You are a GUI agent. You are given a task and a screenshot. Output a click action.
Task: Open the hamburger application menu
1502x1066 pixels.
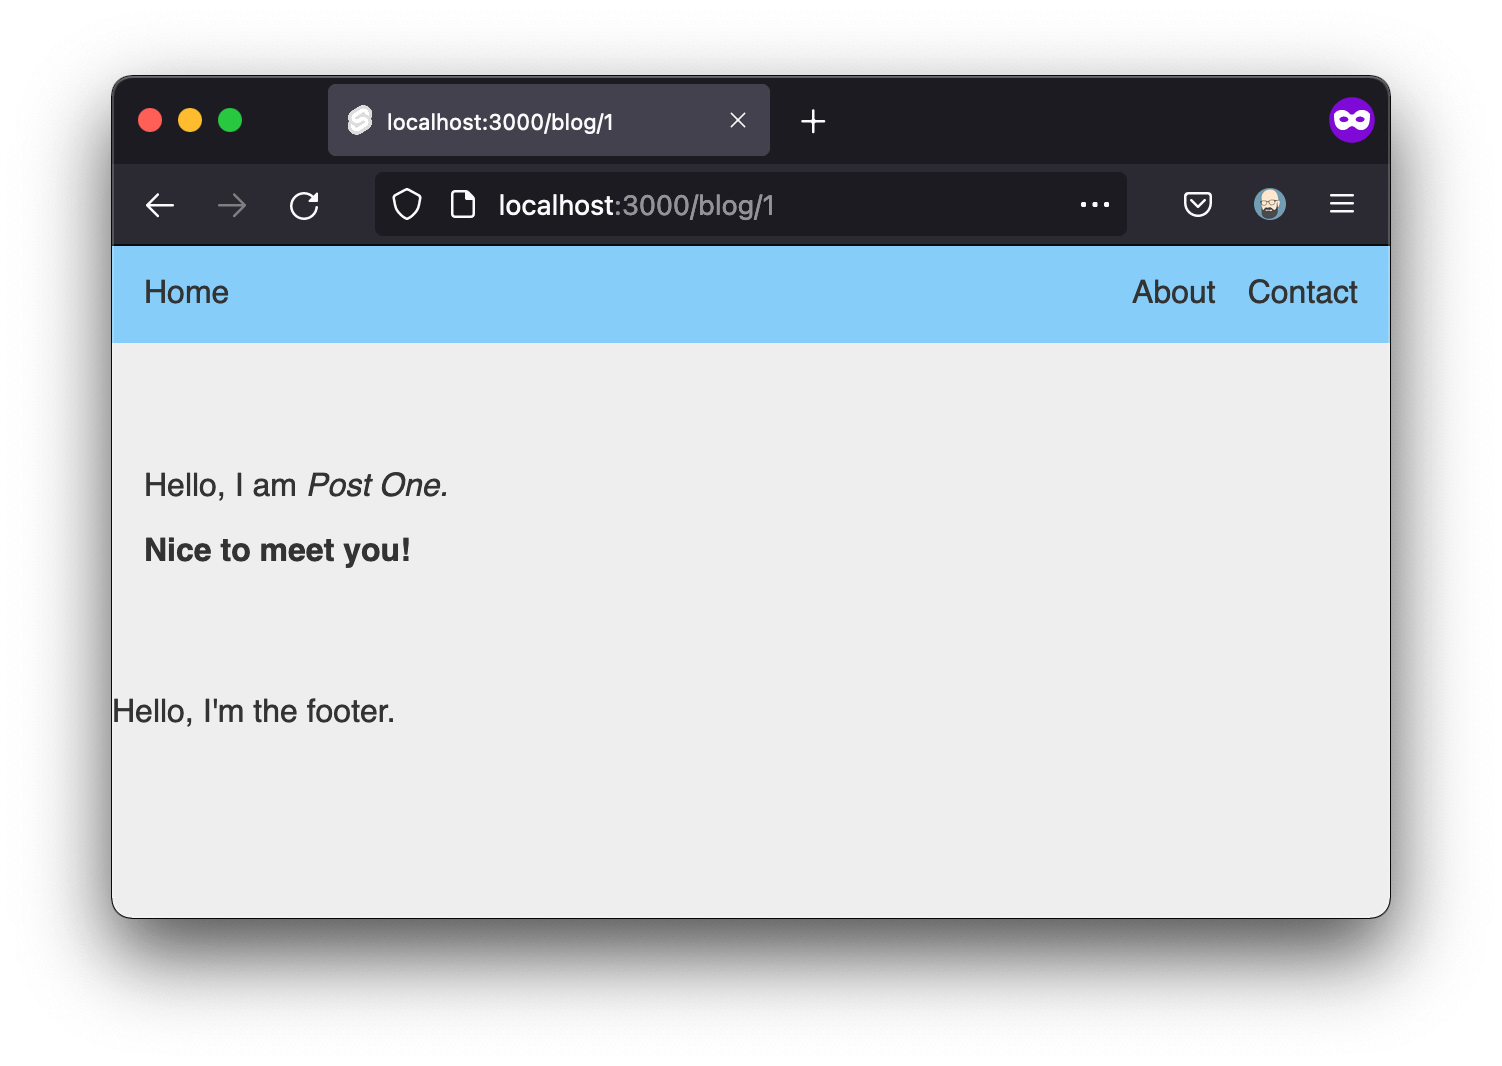coord(1342,204)
